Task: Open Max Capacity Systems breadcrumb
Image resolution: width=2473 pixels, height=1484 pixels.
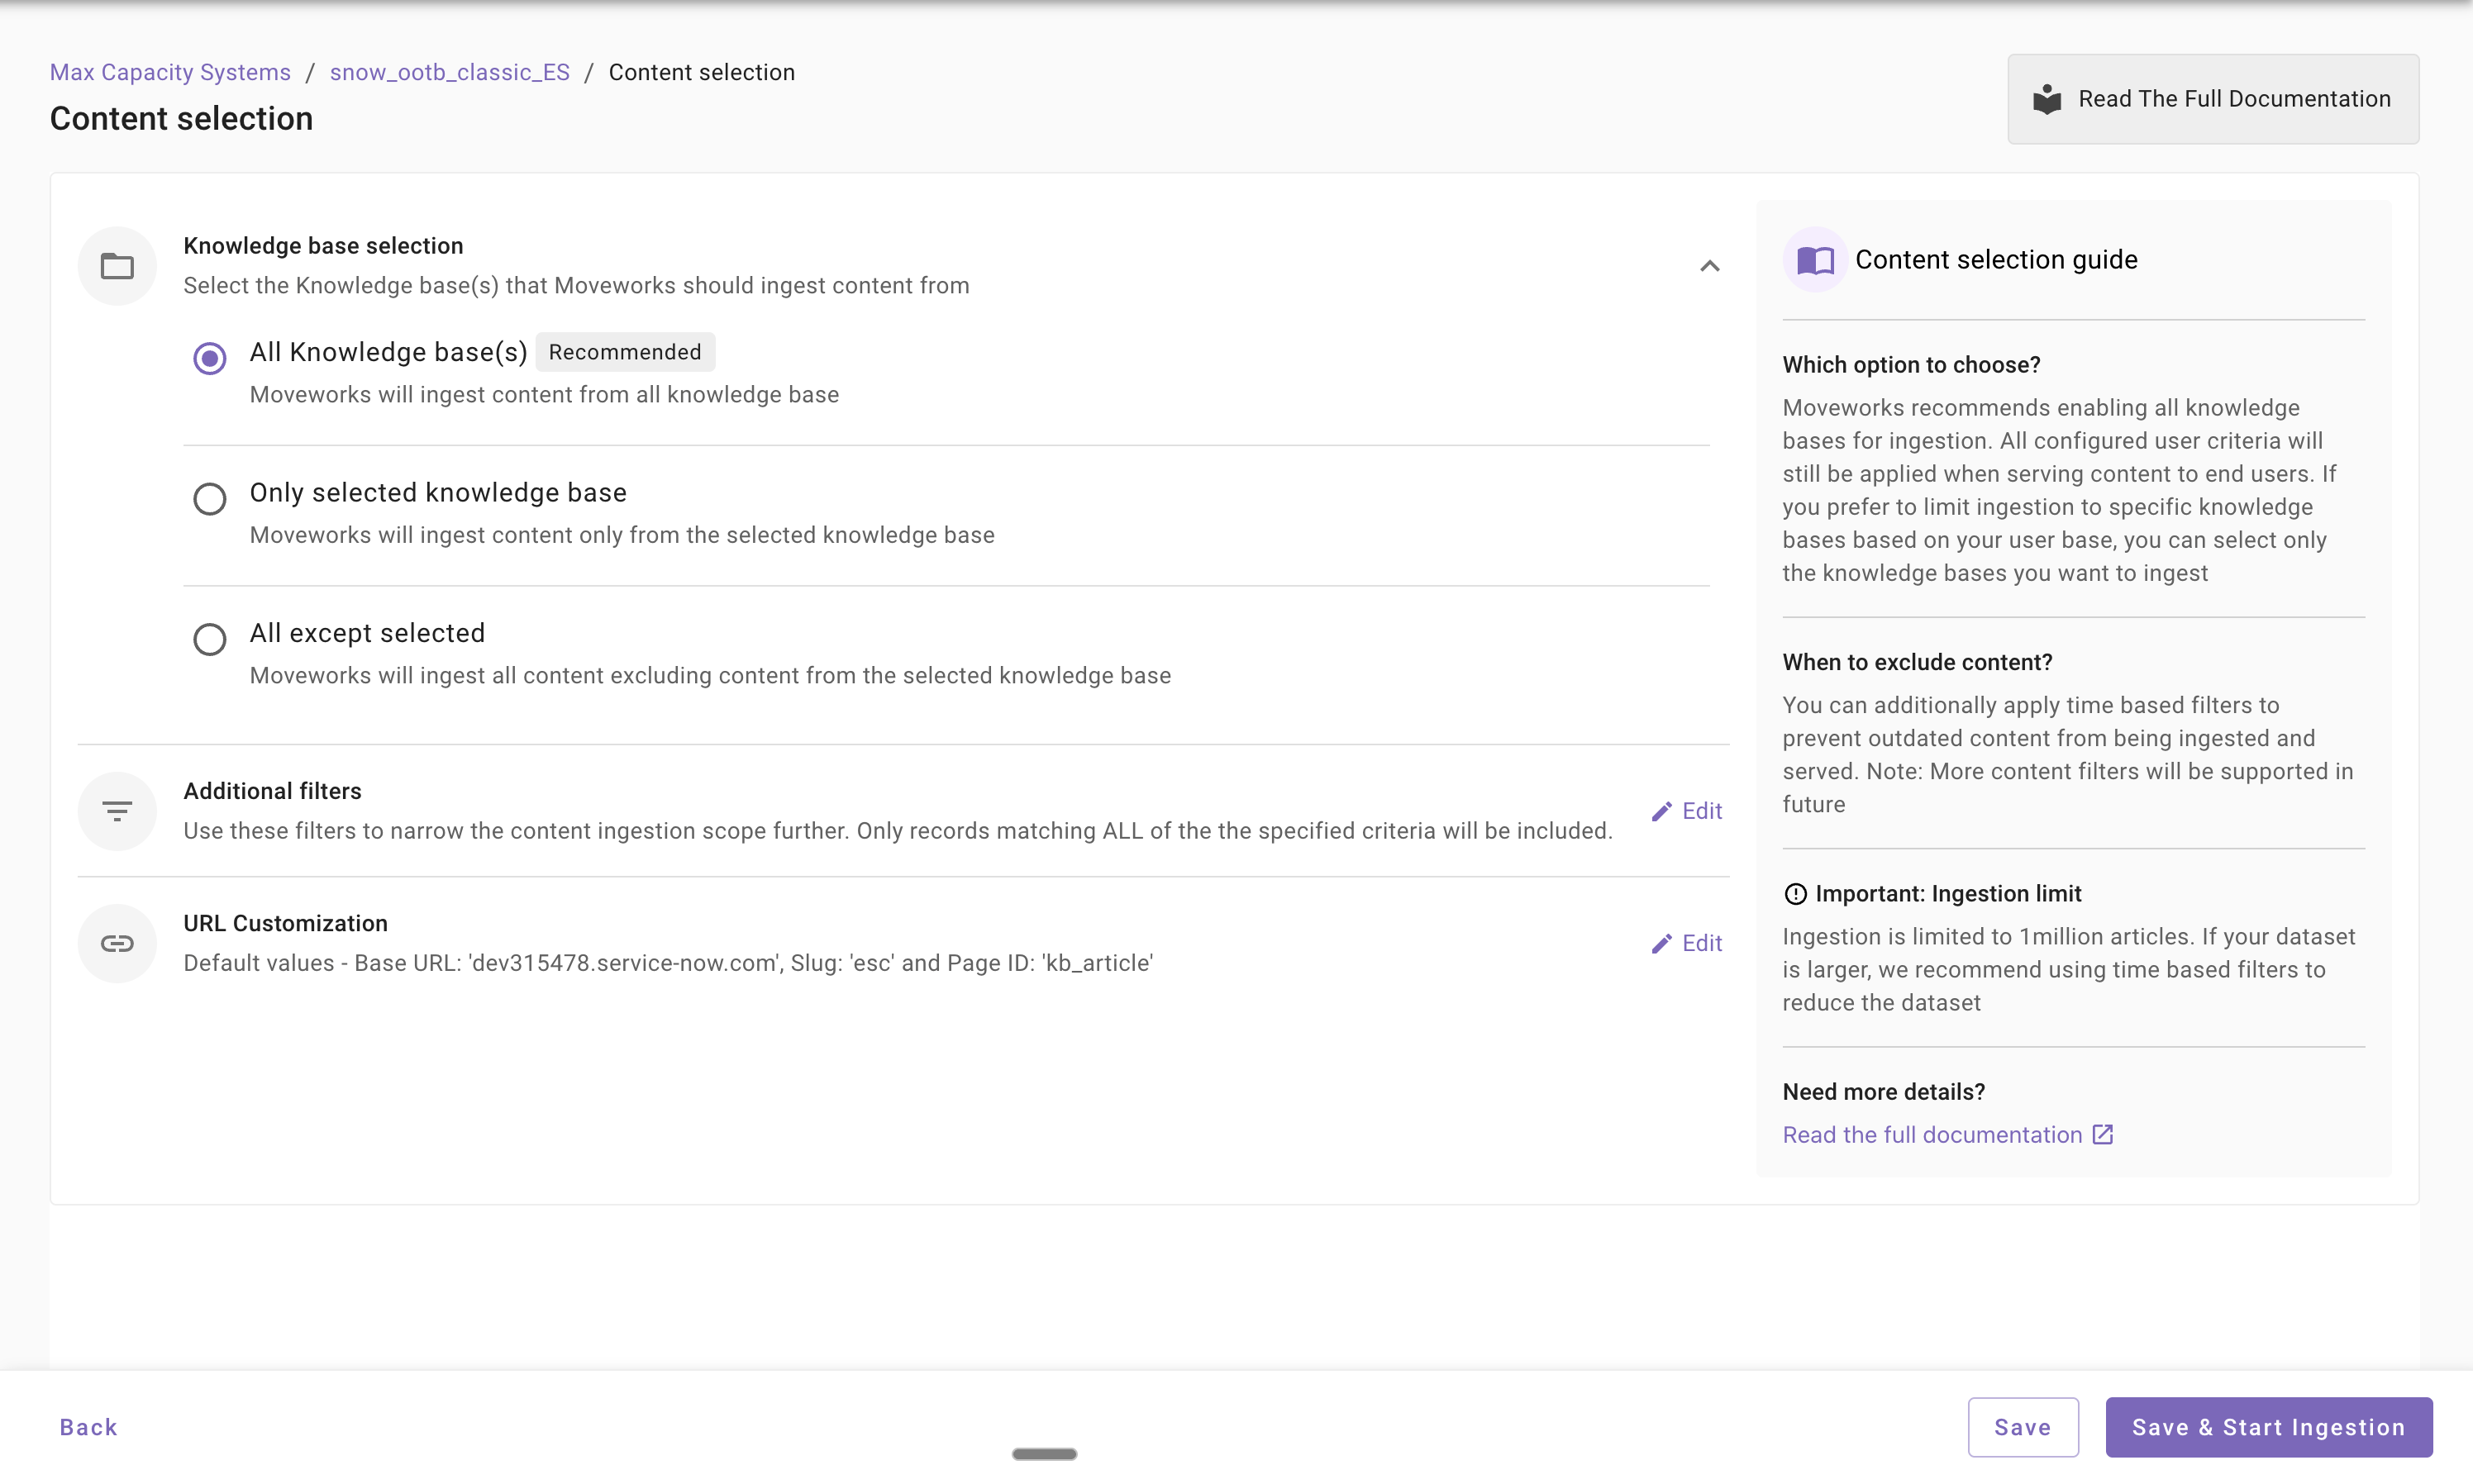Action: [x=170, y=72]
